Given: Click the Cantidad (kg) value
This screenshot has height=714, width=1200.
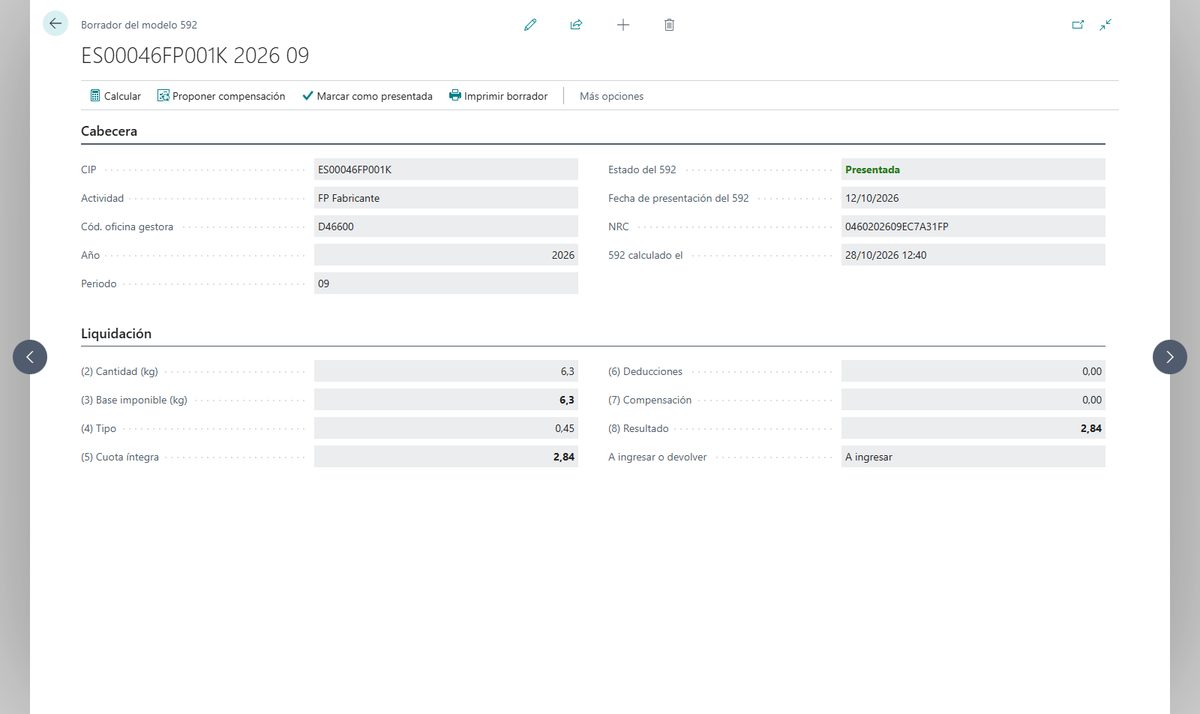Looking at the screenshot, I should point(446,371).
